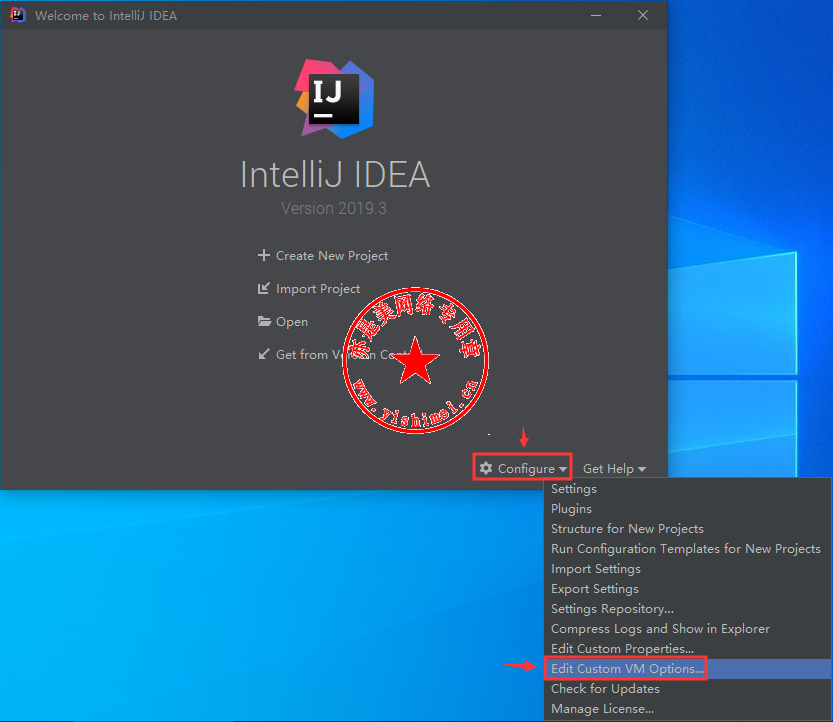Click the checkout arrow icon for Version Control

point(264,354)
